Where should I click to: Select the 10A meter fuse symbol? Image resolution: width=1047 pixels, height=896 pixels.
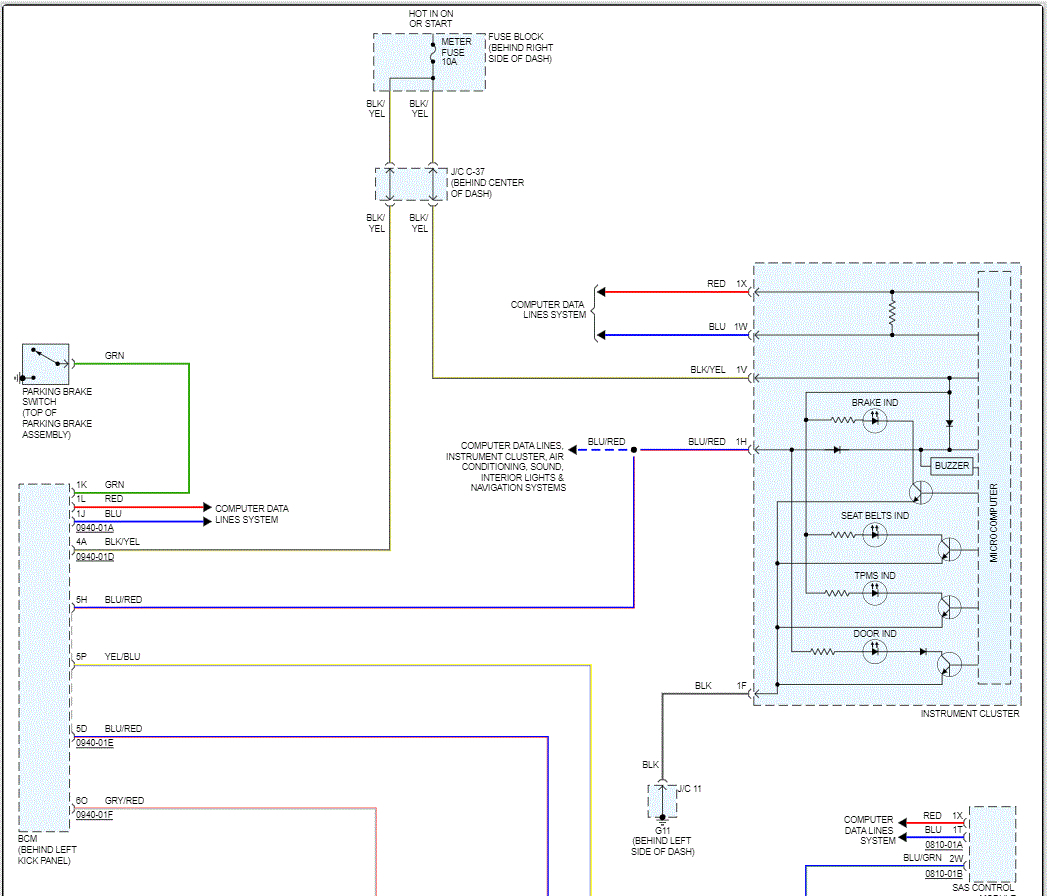(x=432, y=55)
